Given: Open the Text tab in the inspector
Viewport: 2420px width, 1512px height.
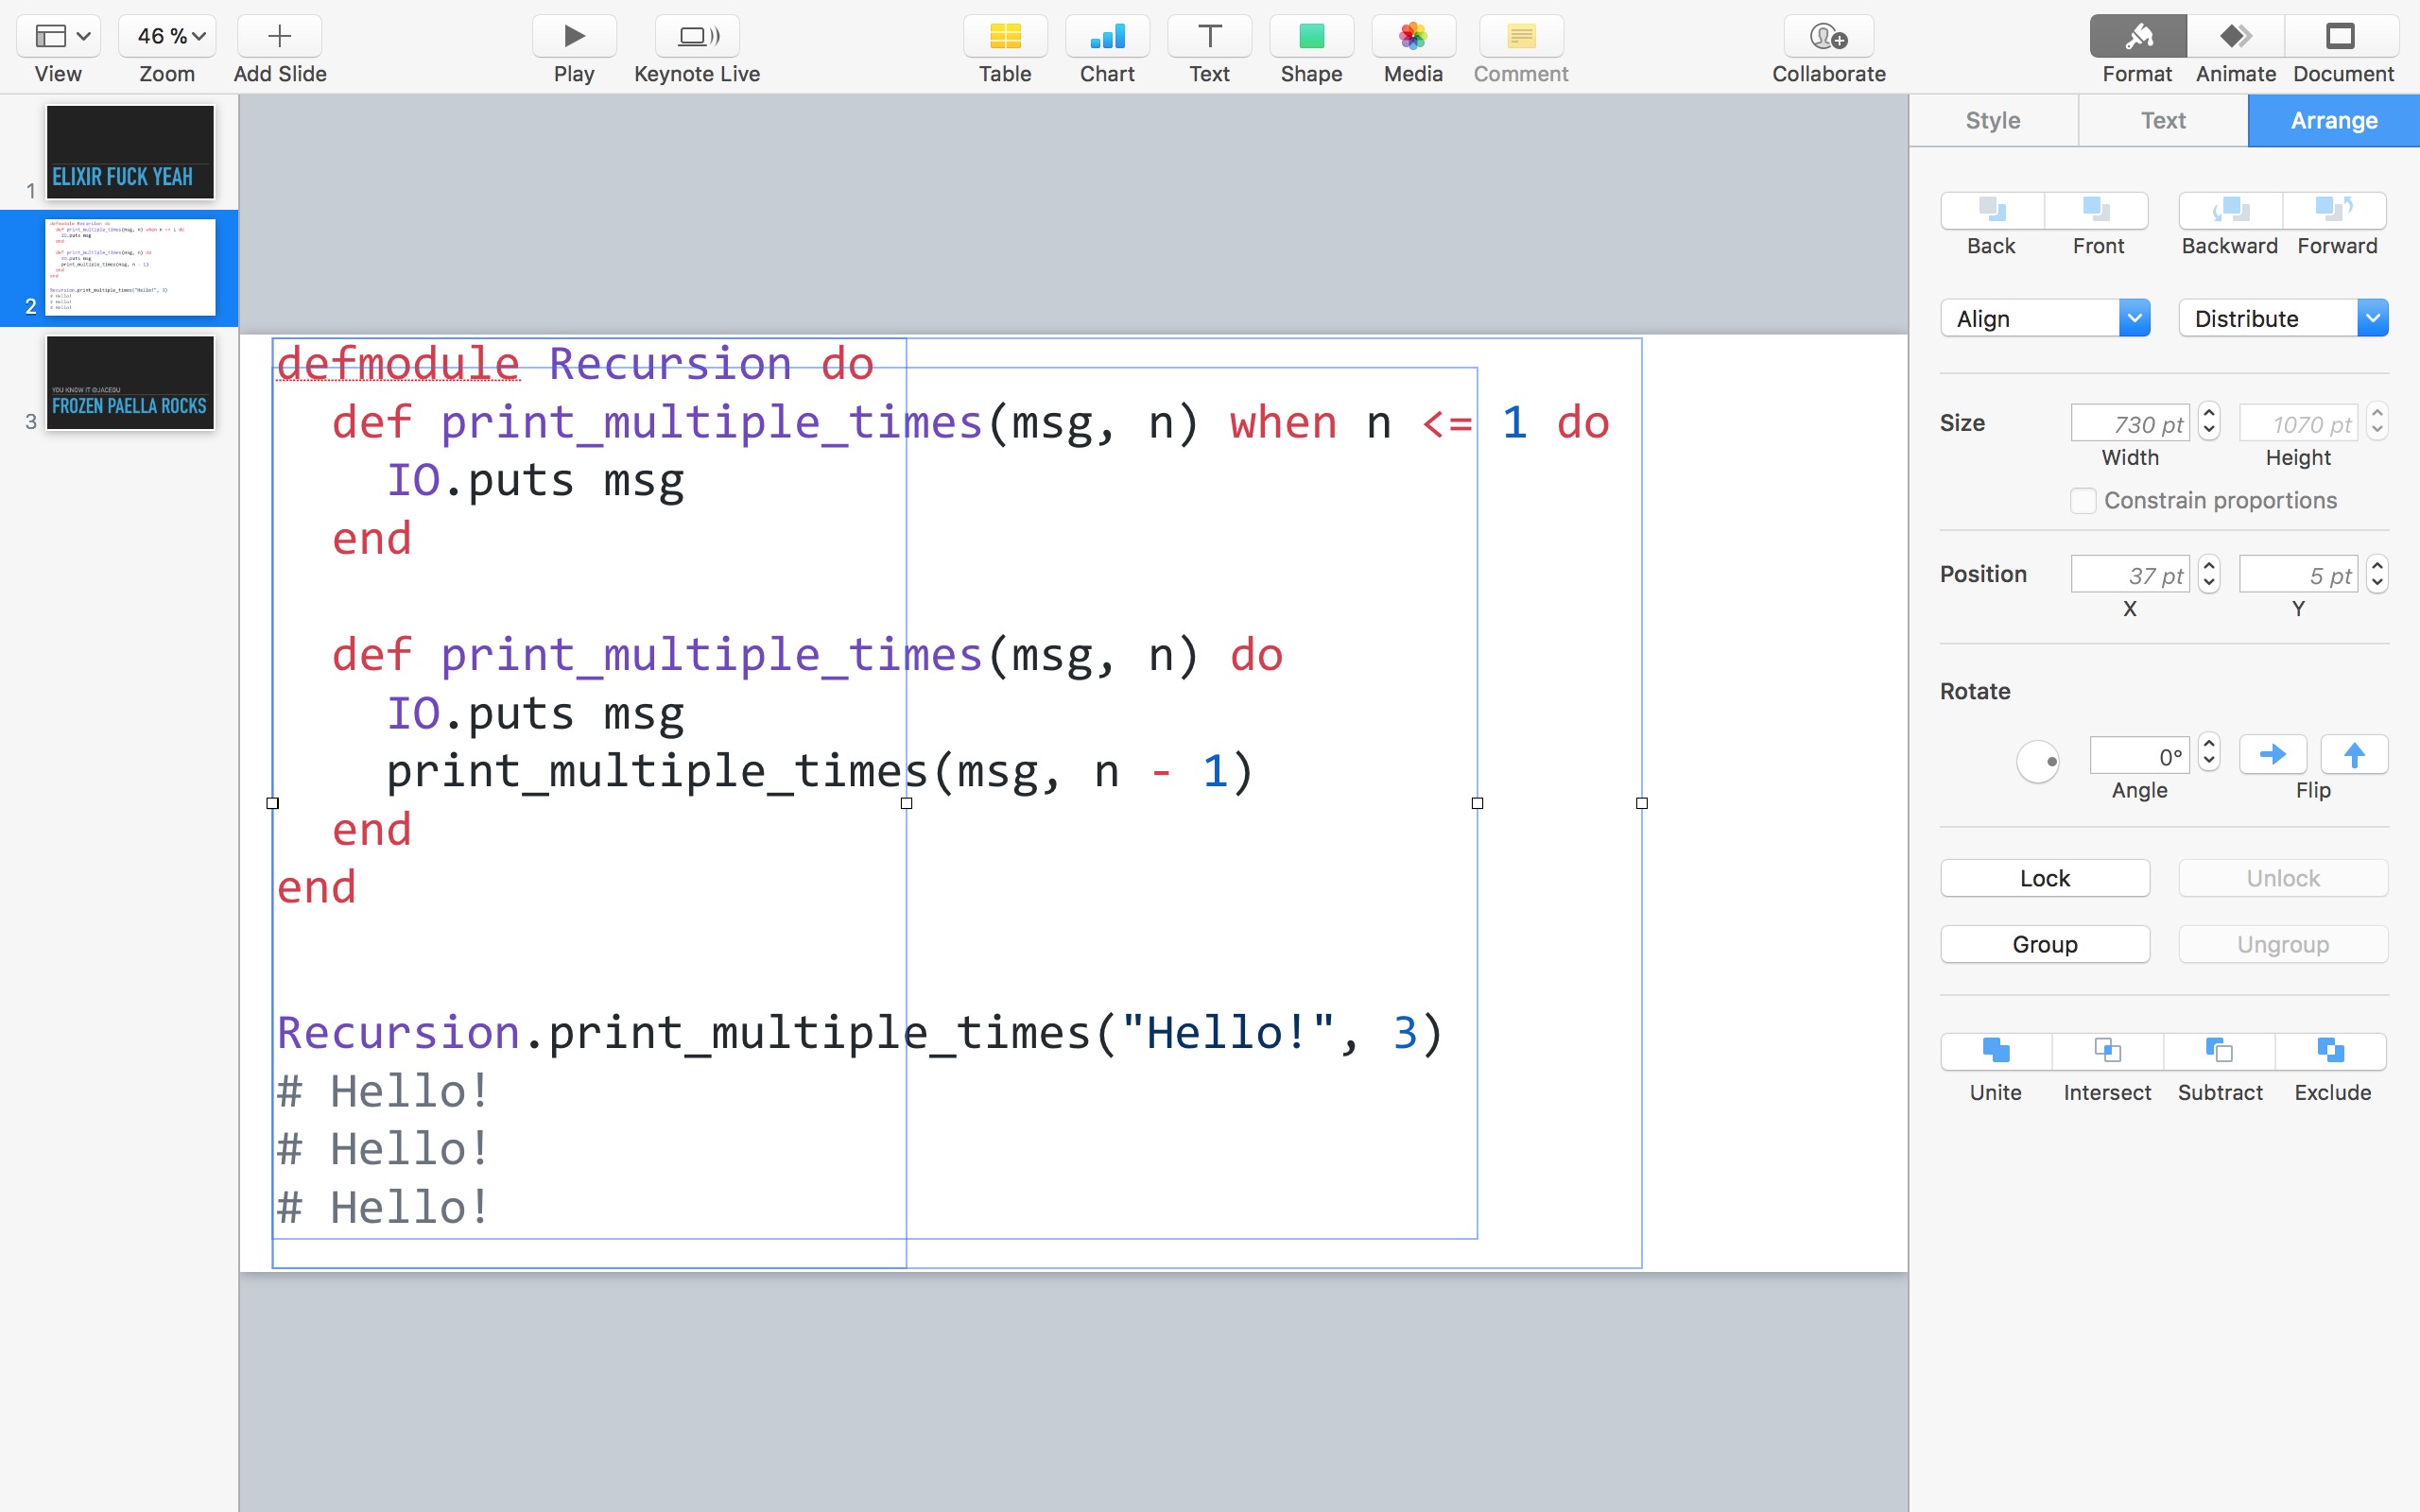Looking at the screenshot, I should (x=2162, y=121).
